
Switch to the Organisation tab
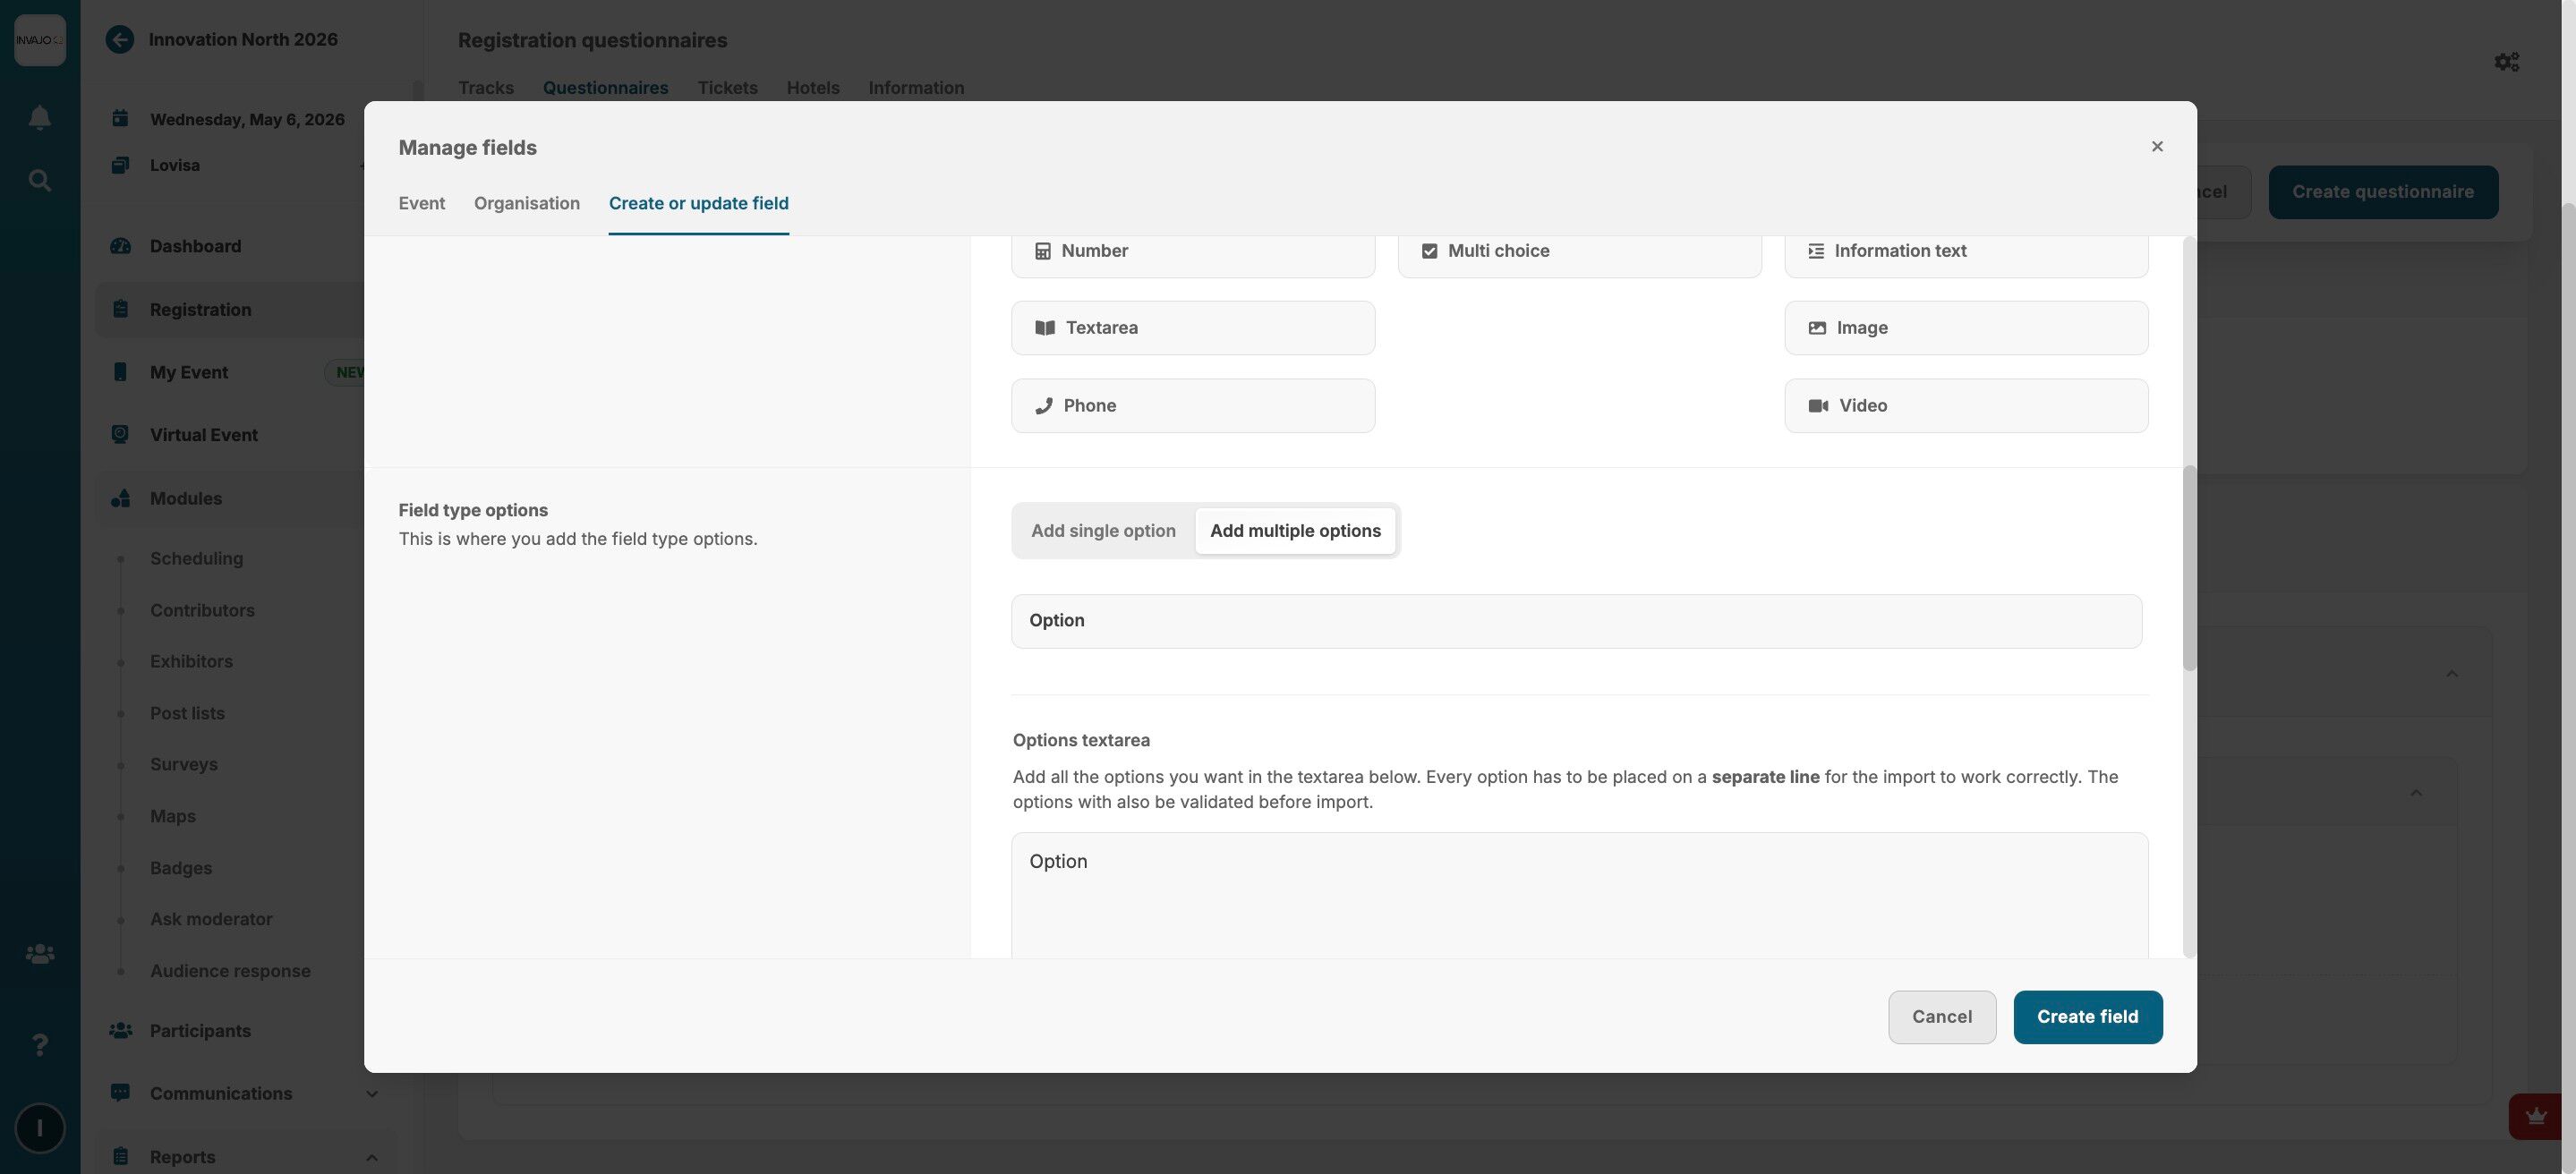pyautogui.click(x=526, y=204)
